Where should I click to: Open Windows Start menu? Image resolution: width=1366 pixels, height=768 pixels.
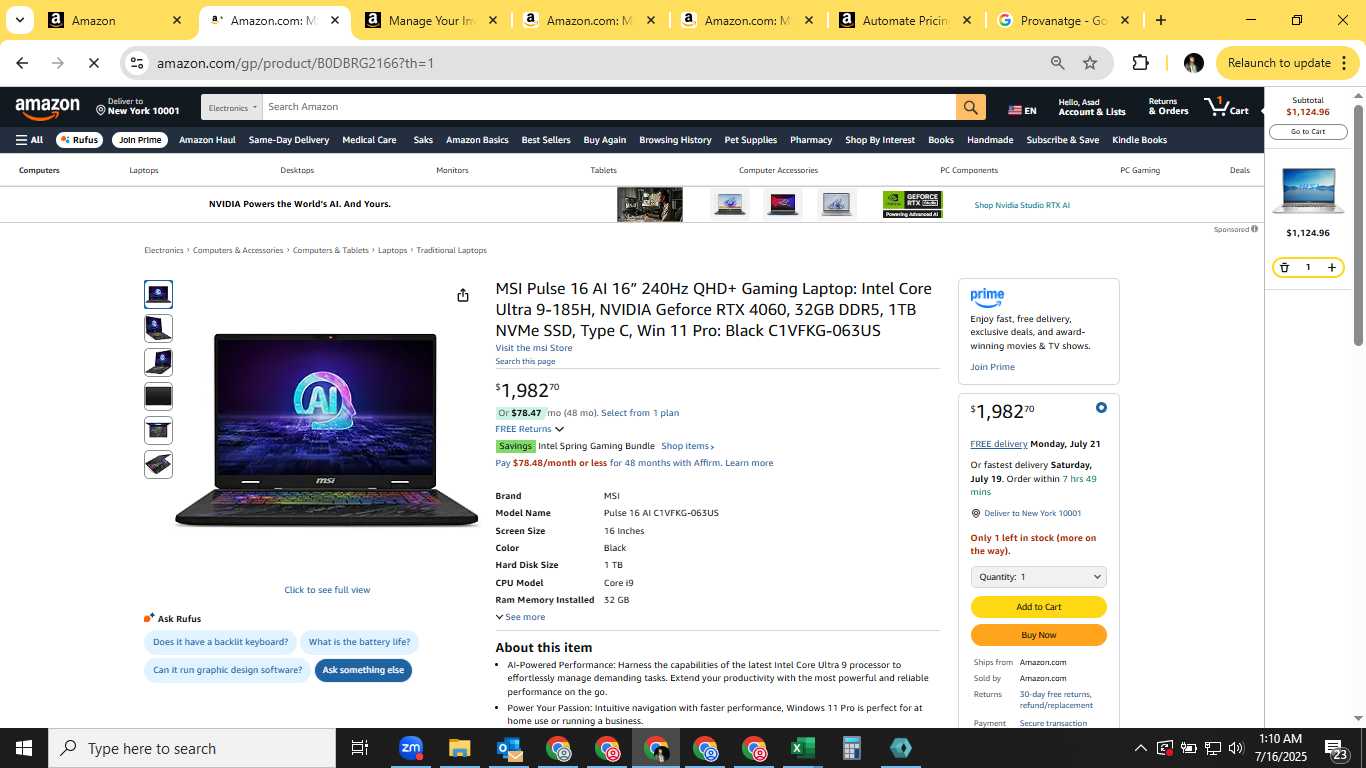tap(24, 748)
